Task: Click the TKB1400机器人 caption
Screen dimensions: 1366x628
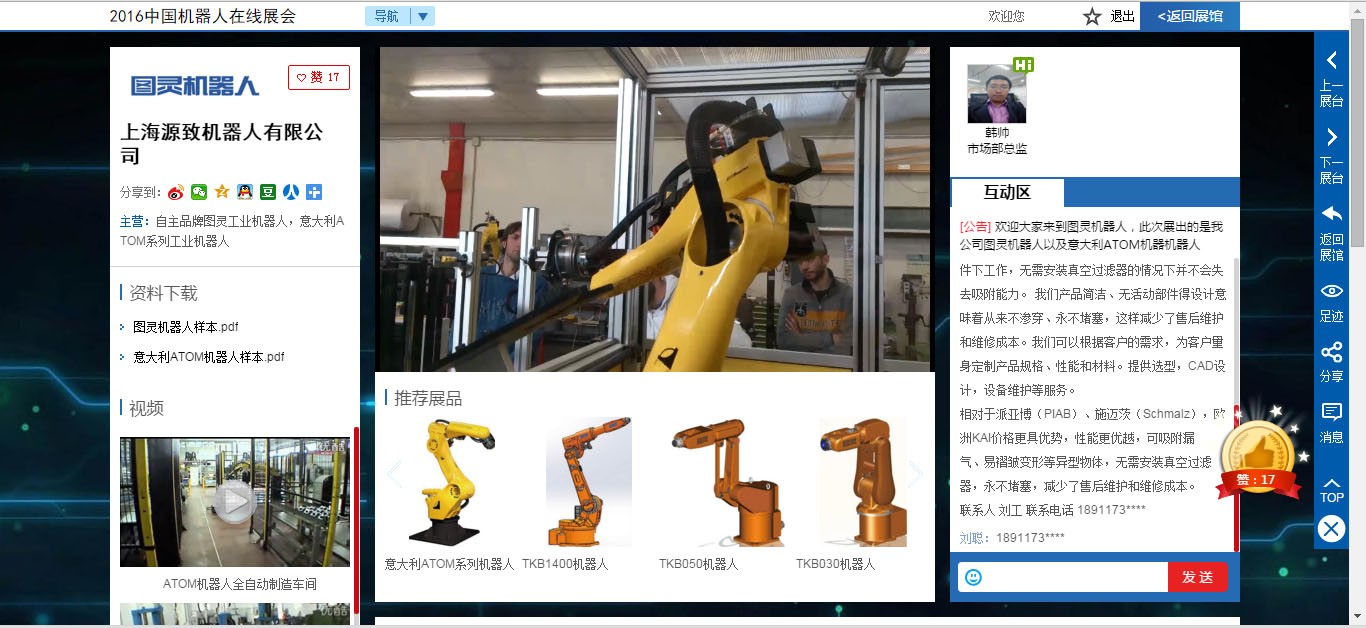Action: pos(565,564)
